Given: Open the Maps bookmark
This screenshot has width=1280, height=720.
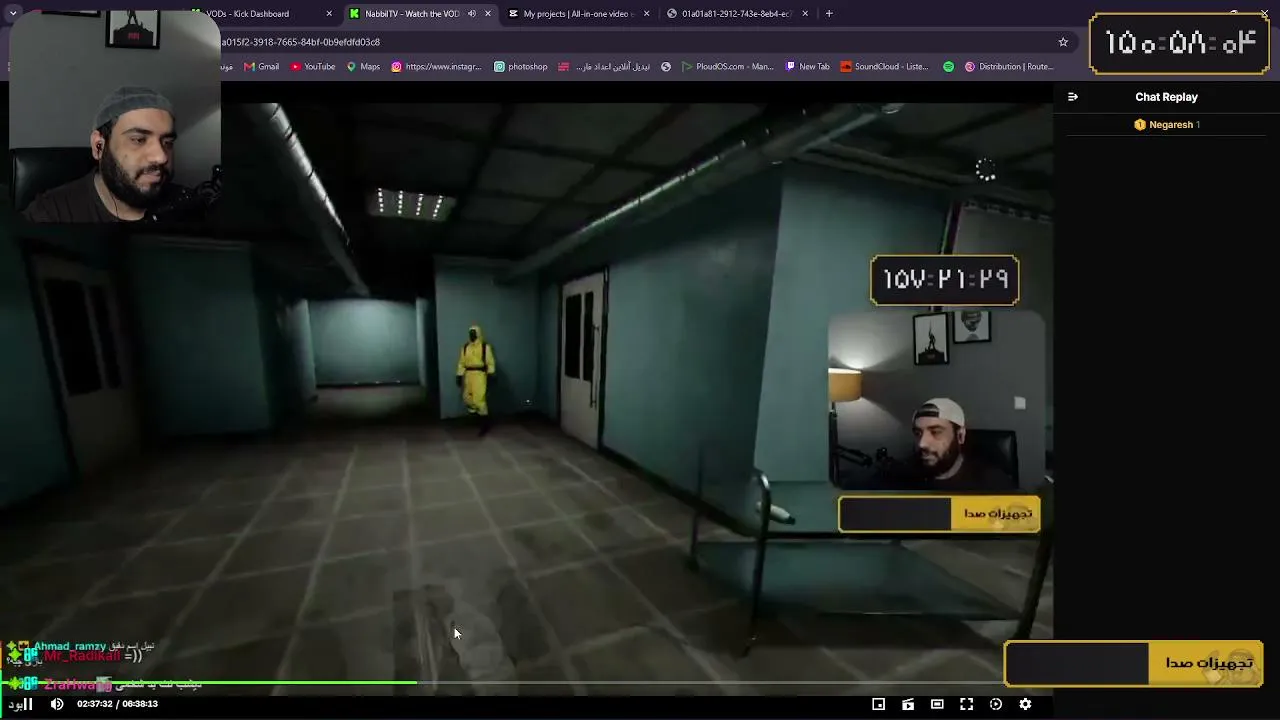Looking at the screenshot, I should (363, 67).
